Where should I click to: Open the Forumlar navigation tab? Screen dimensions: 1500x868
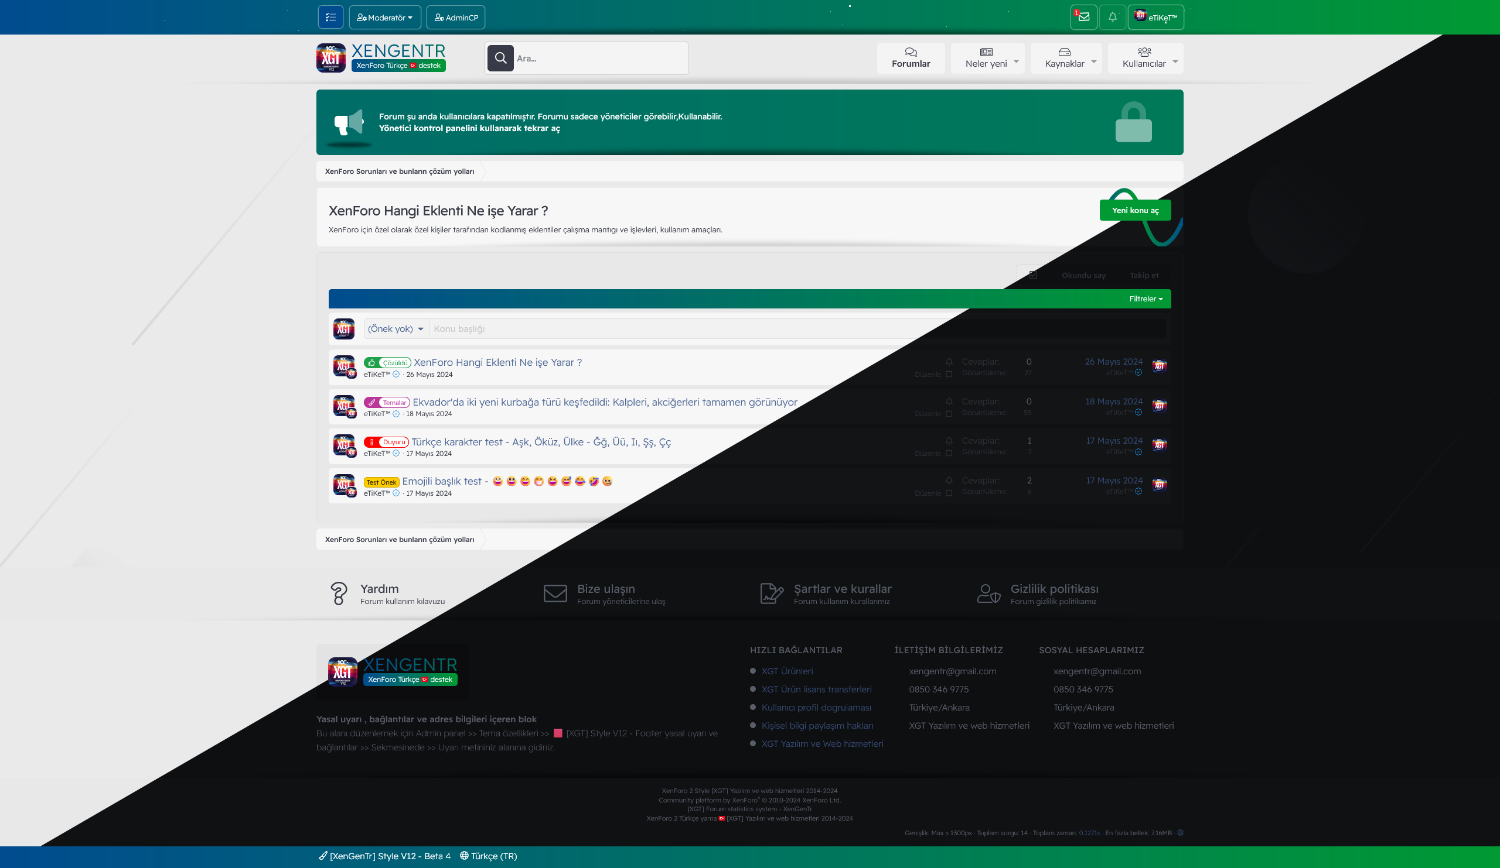coord(910,58)
